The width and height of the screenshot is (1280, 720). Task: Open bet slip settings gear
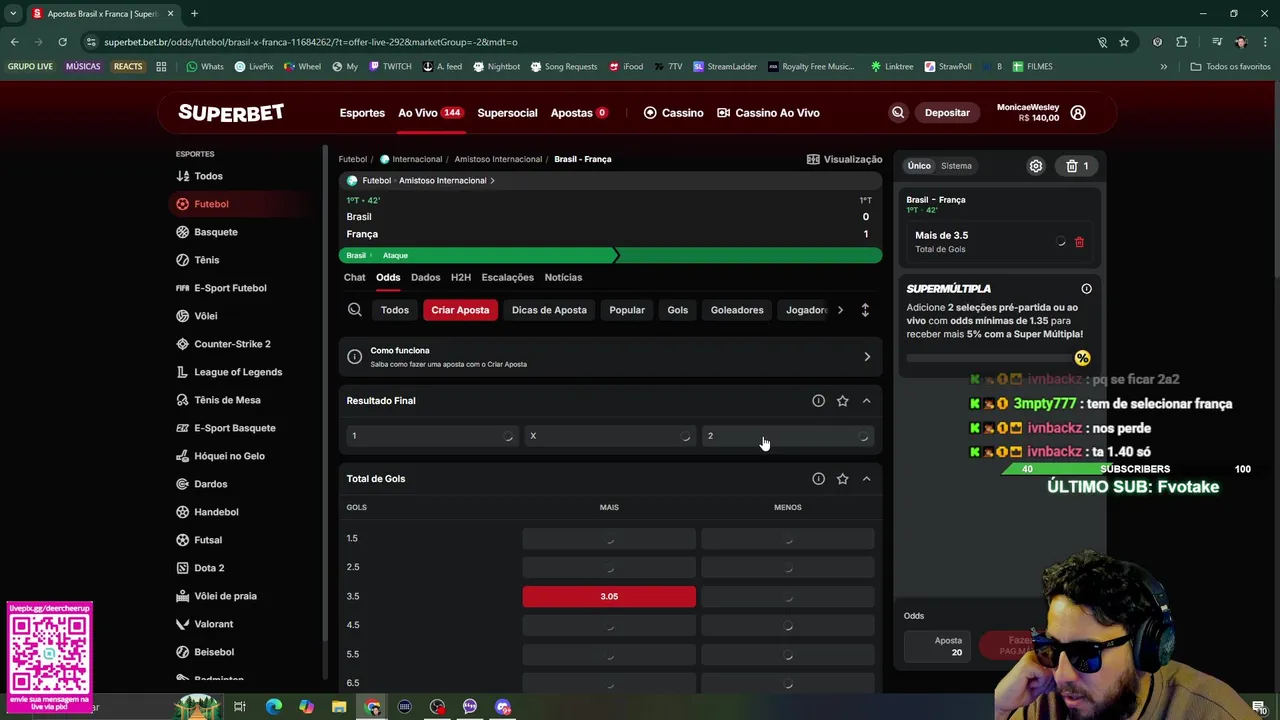point(1036,166)
